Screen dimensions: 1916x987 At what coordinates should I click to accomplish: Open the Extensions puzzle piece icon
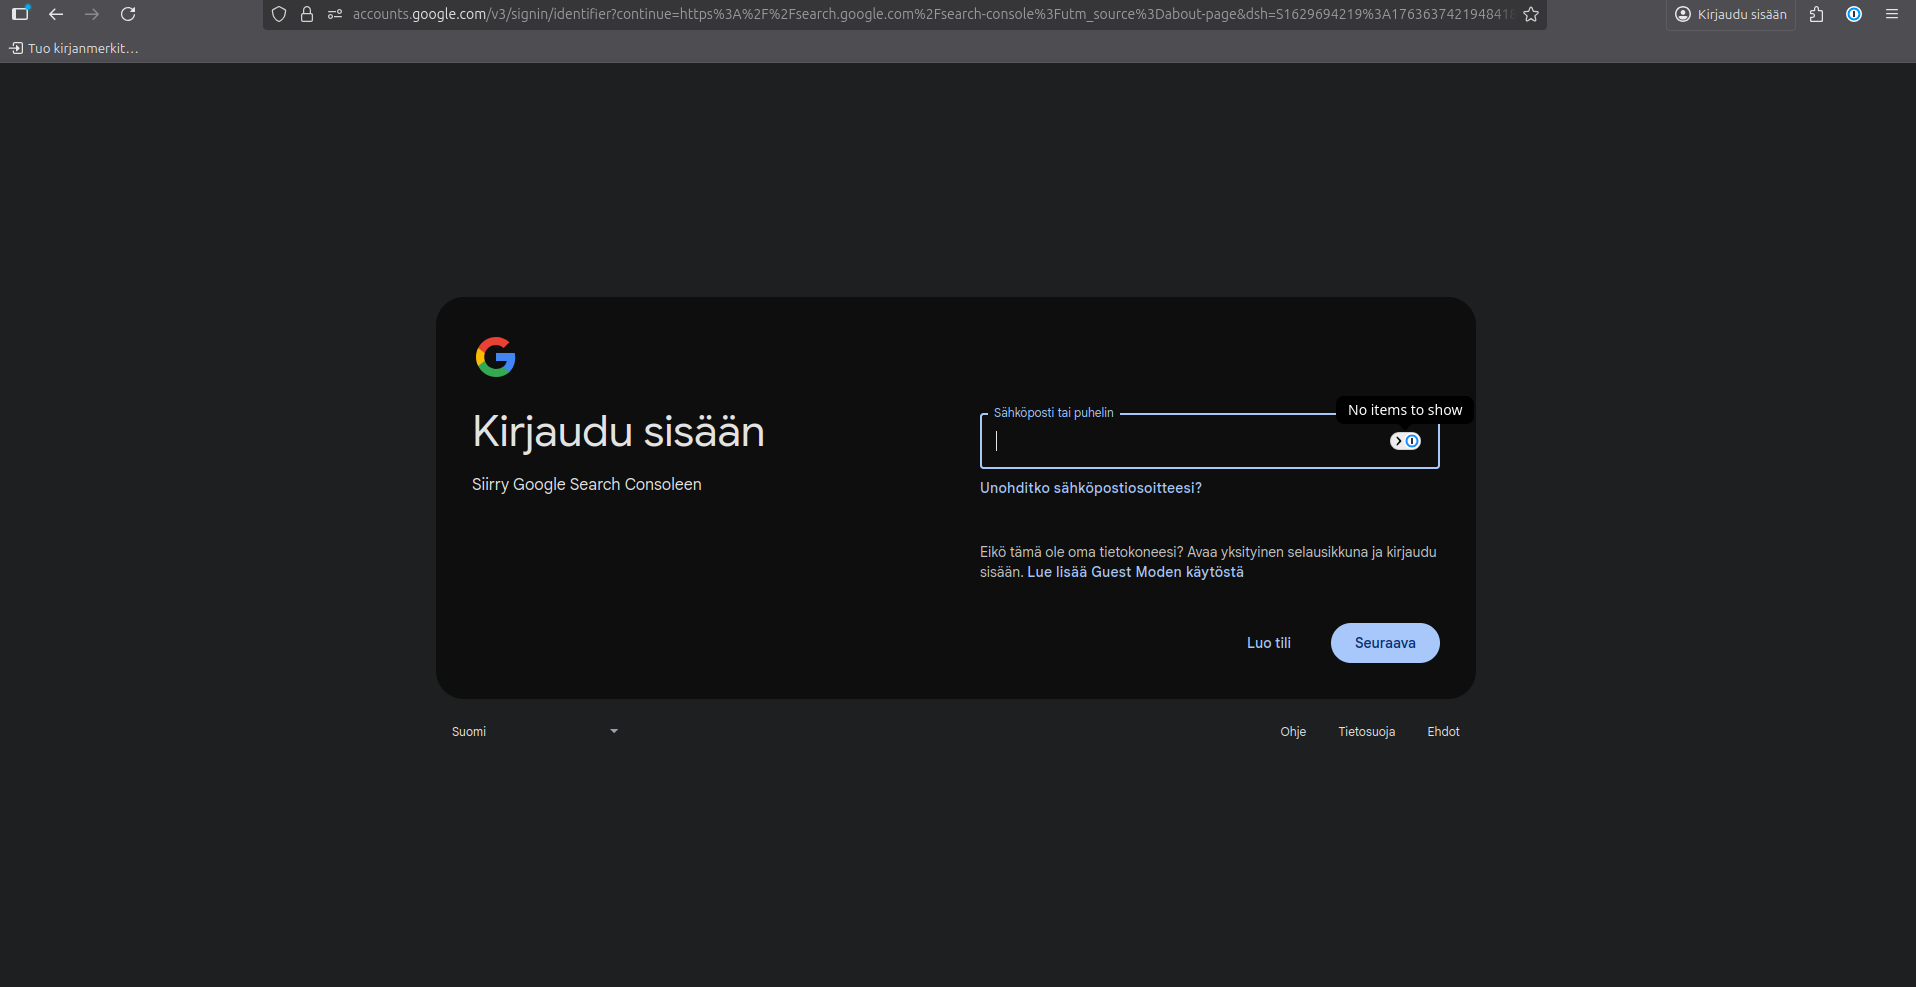(1817, 14)
